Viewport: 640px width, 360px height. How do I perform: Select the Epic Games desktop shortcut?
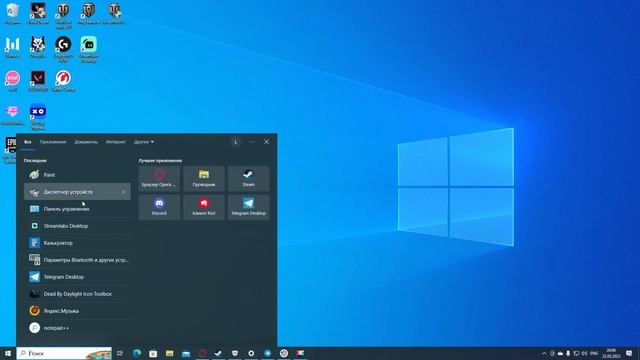tap(10, 150)
